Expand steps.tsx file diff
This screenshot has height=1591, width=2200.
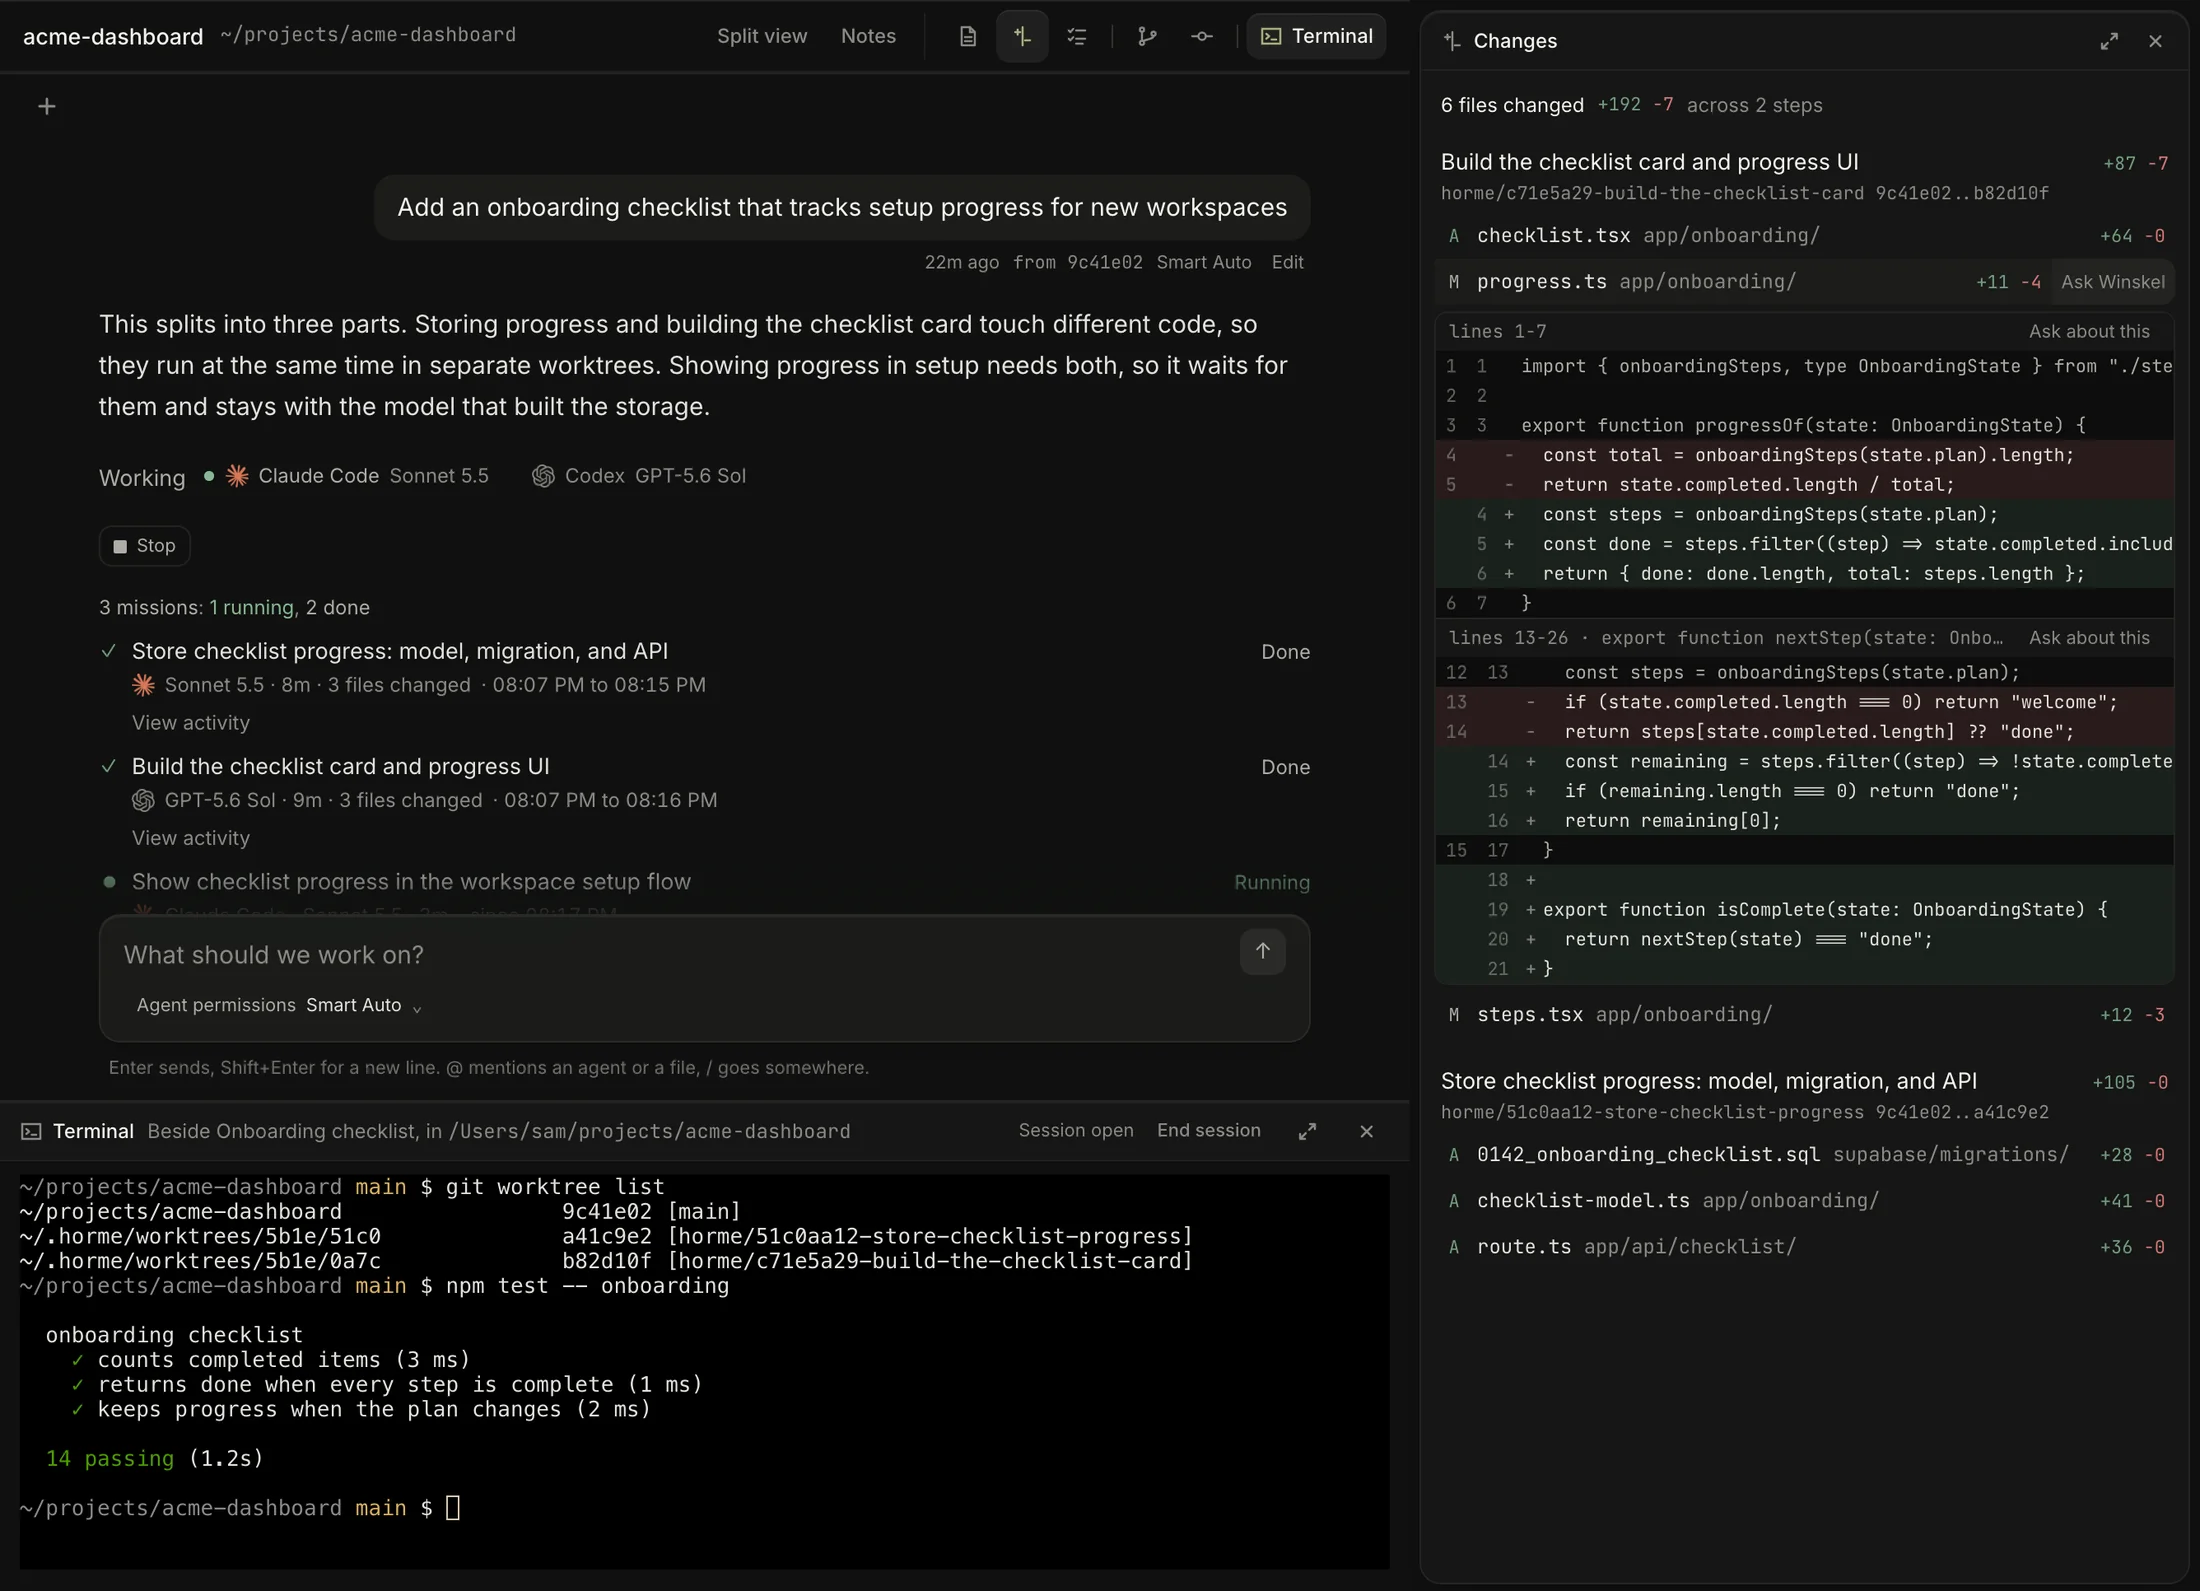1805,1015
